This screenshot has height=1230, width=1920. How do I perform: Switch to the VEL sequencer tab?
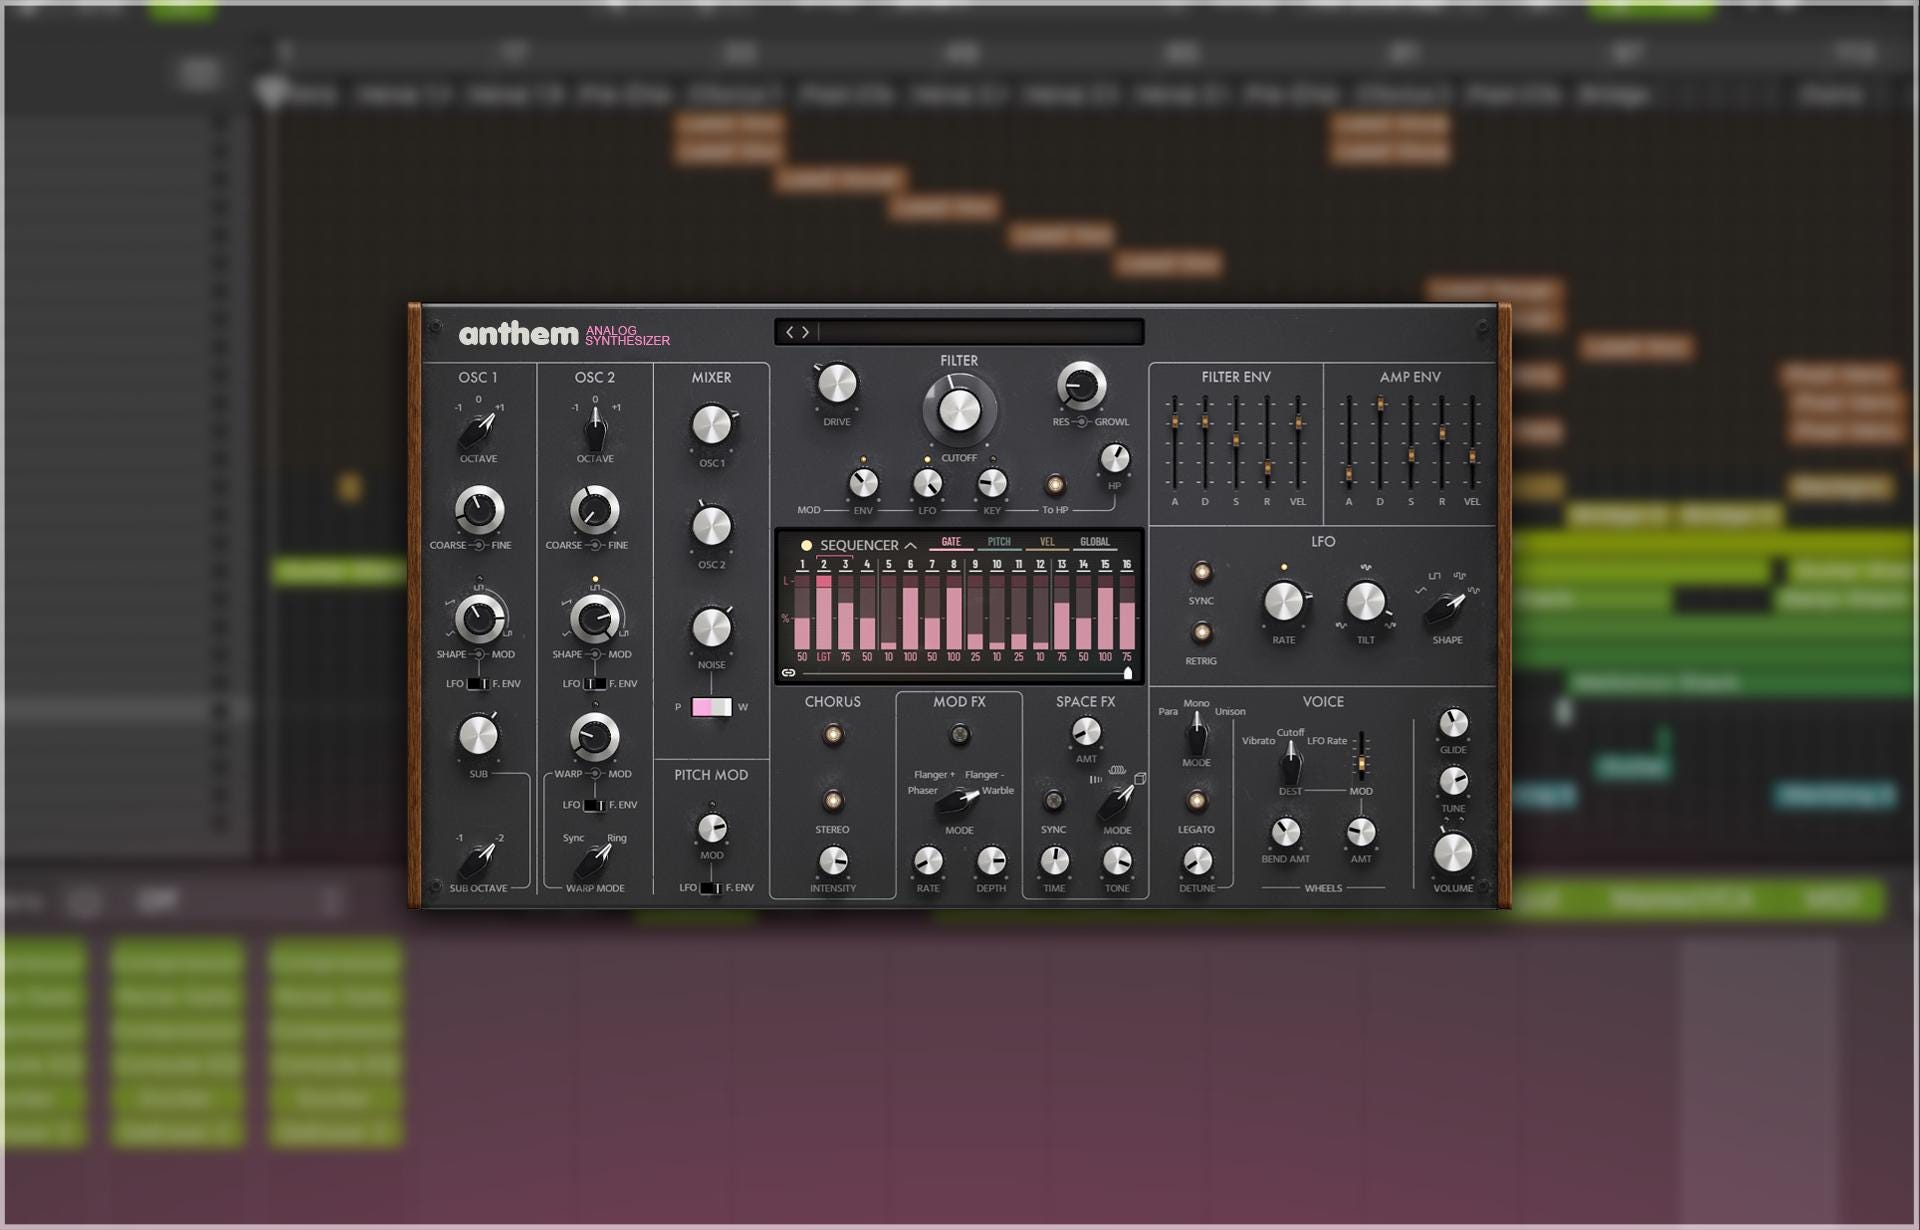click(1047, 542)
